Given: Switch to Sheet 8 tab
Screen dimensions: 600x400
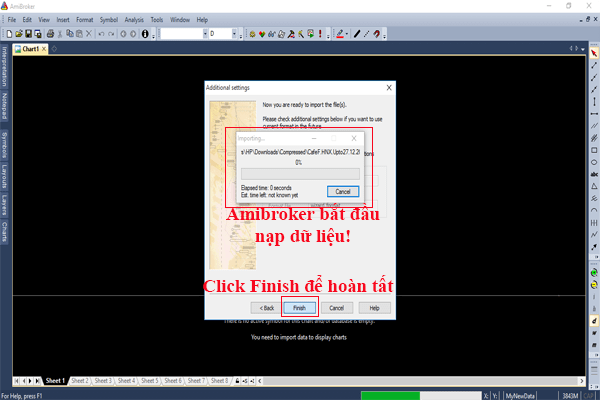Looking at the screenshot, I should [219, 381].
